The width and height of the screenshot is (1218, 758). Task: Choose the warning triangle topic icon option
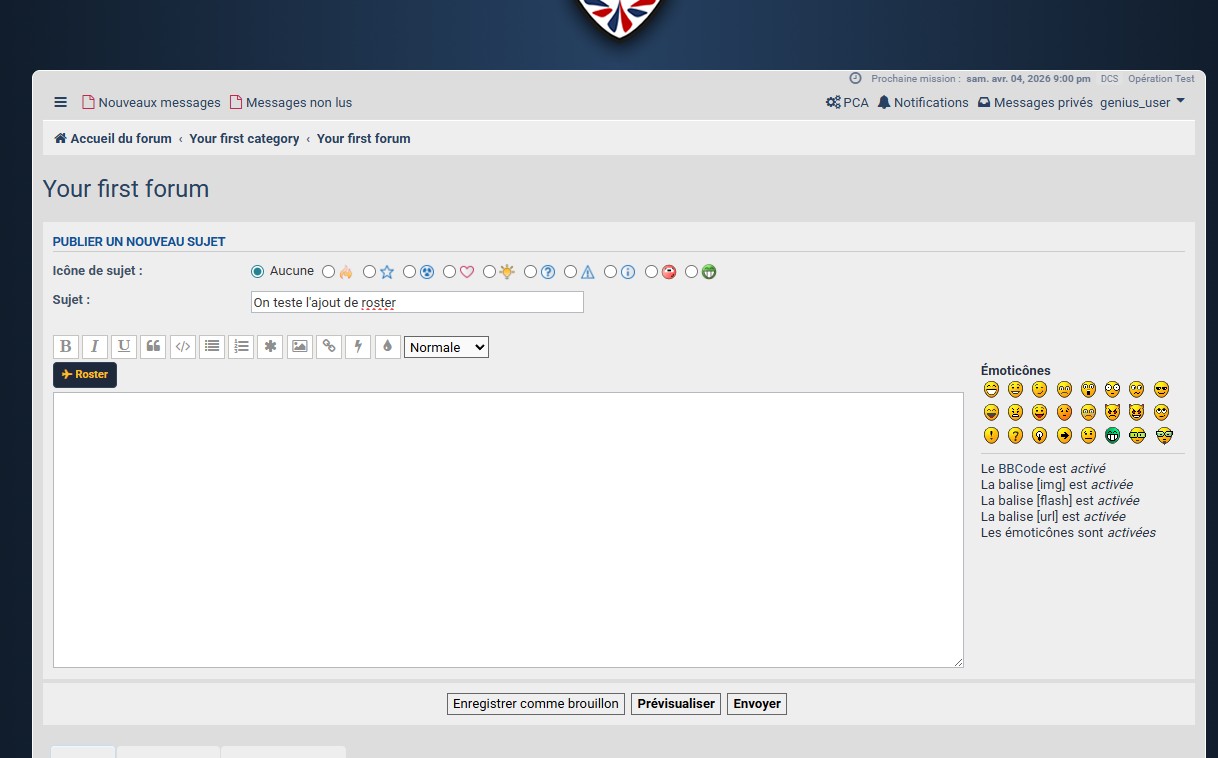[571, 271]
